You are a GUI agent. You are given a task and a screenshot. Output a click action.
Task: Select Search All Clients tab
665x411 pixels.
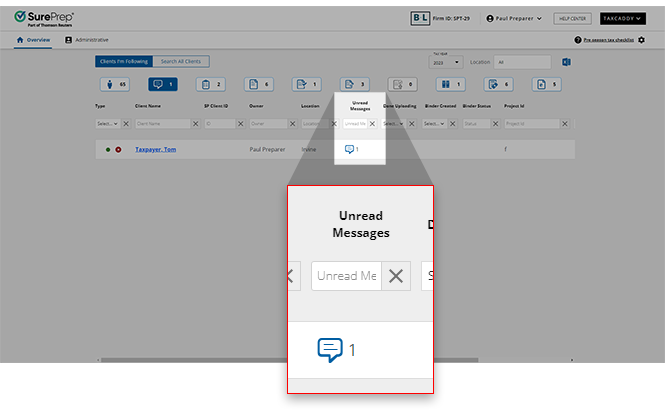tap(181, 62)
